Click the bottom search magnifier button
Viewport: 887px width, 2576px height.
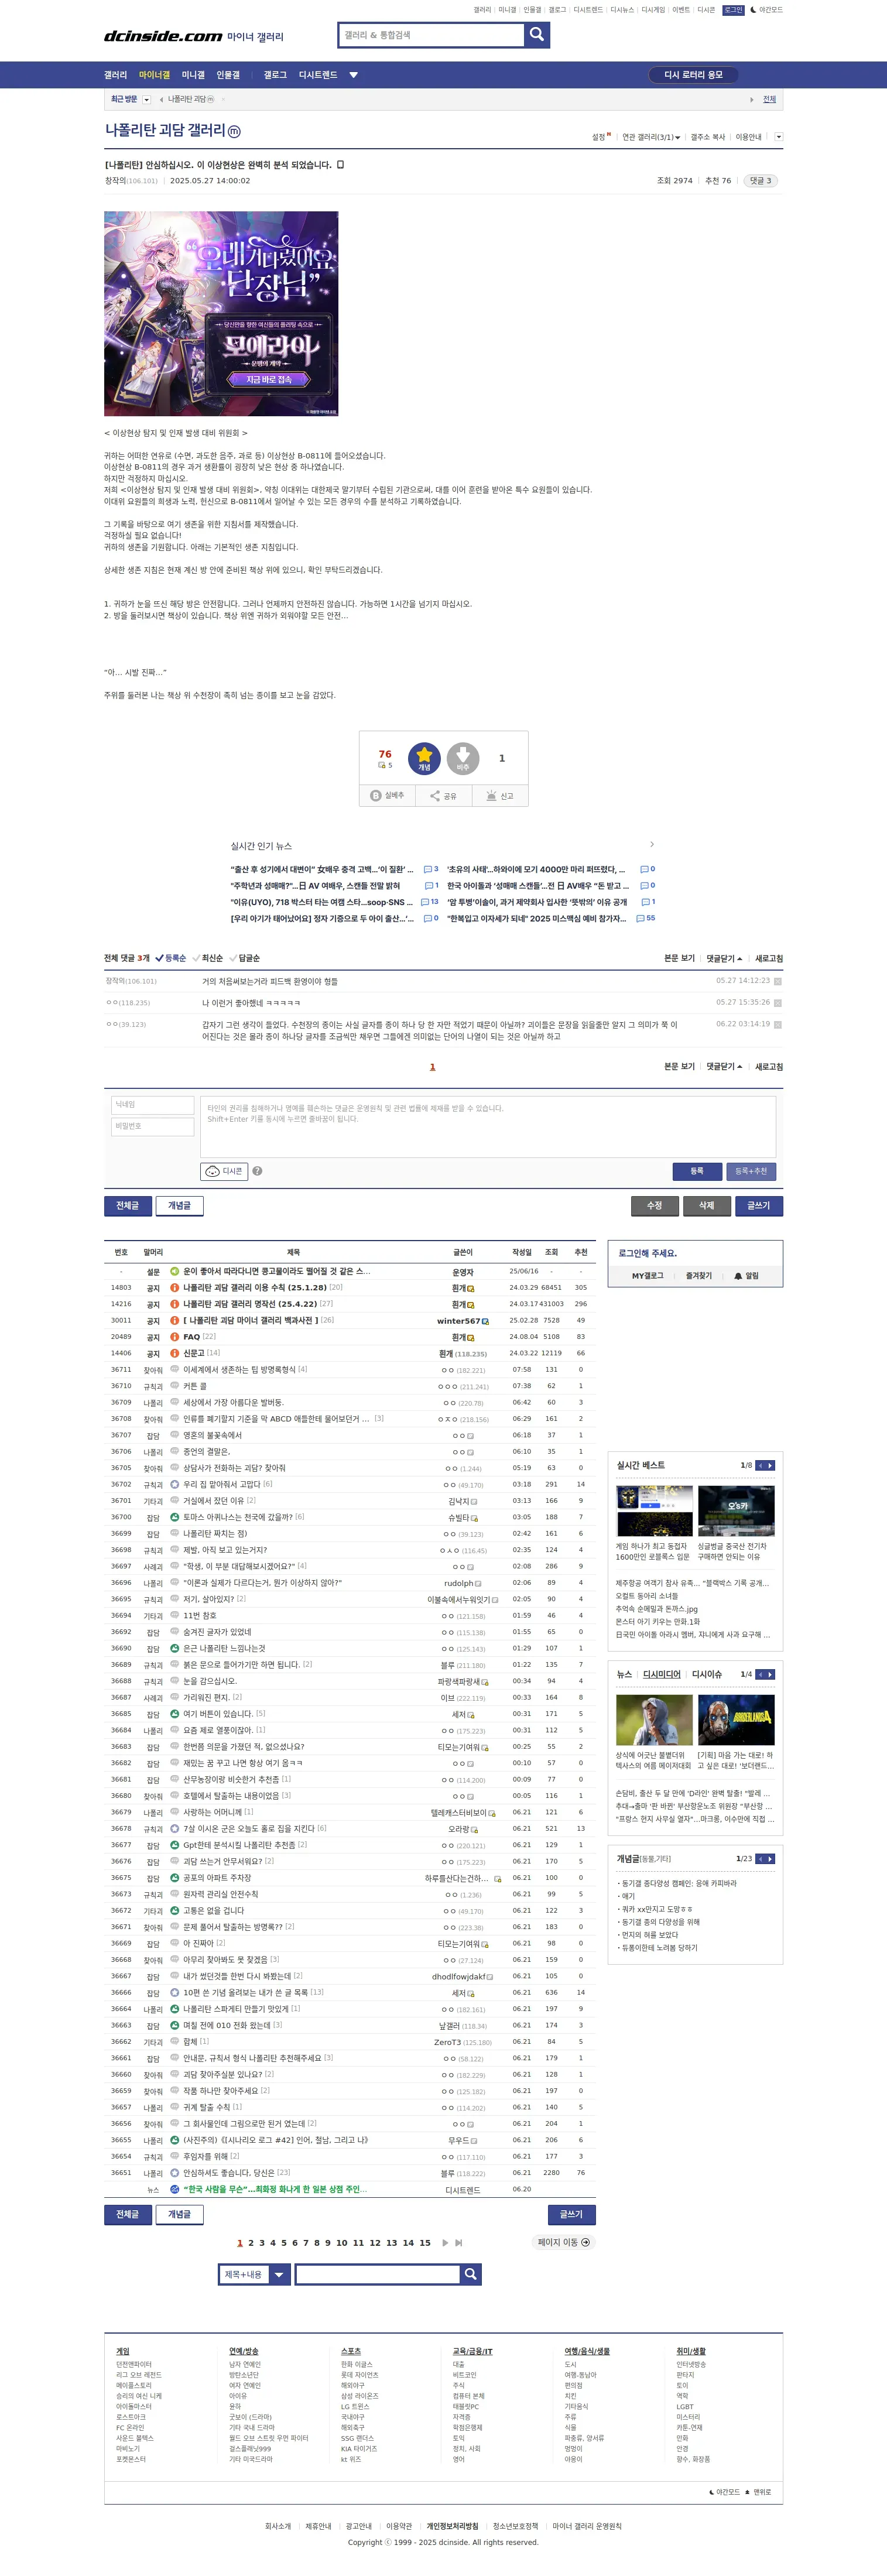click(x=470, y=2275)
